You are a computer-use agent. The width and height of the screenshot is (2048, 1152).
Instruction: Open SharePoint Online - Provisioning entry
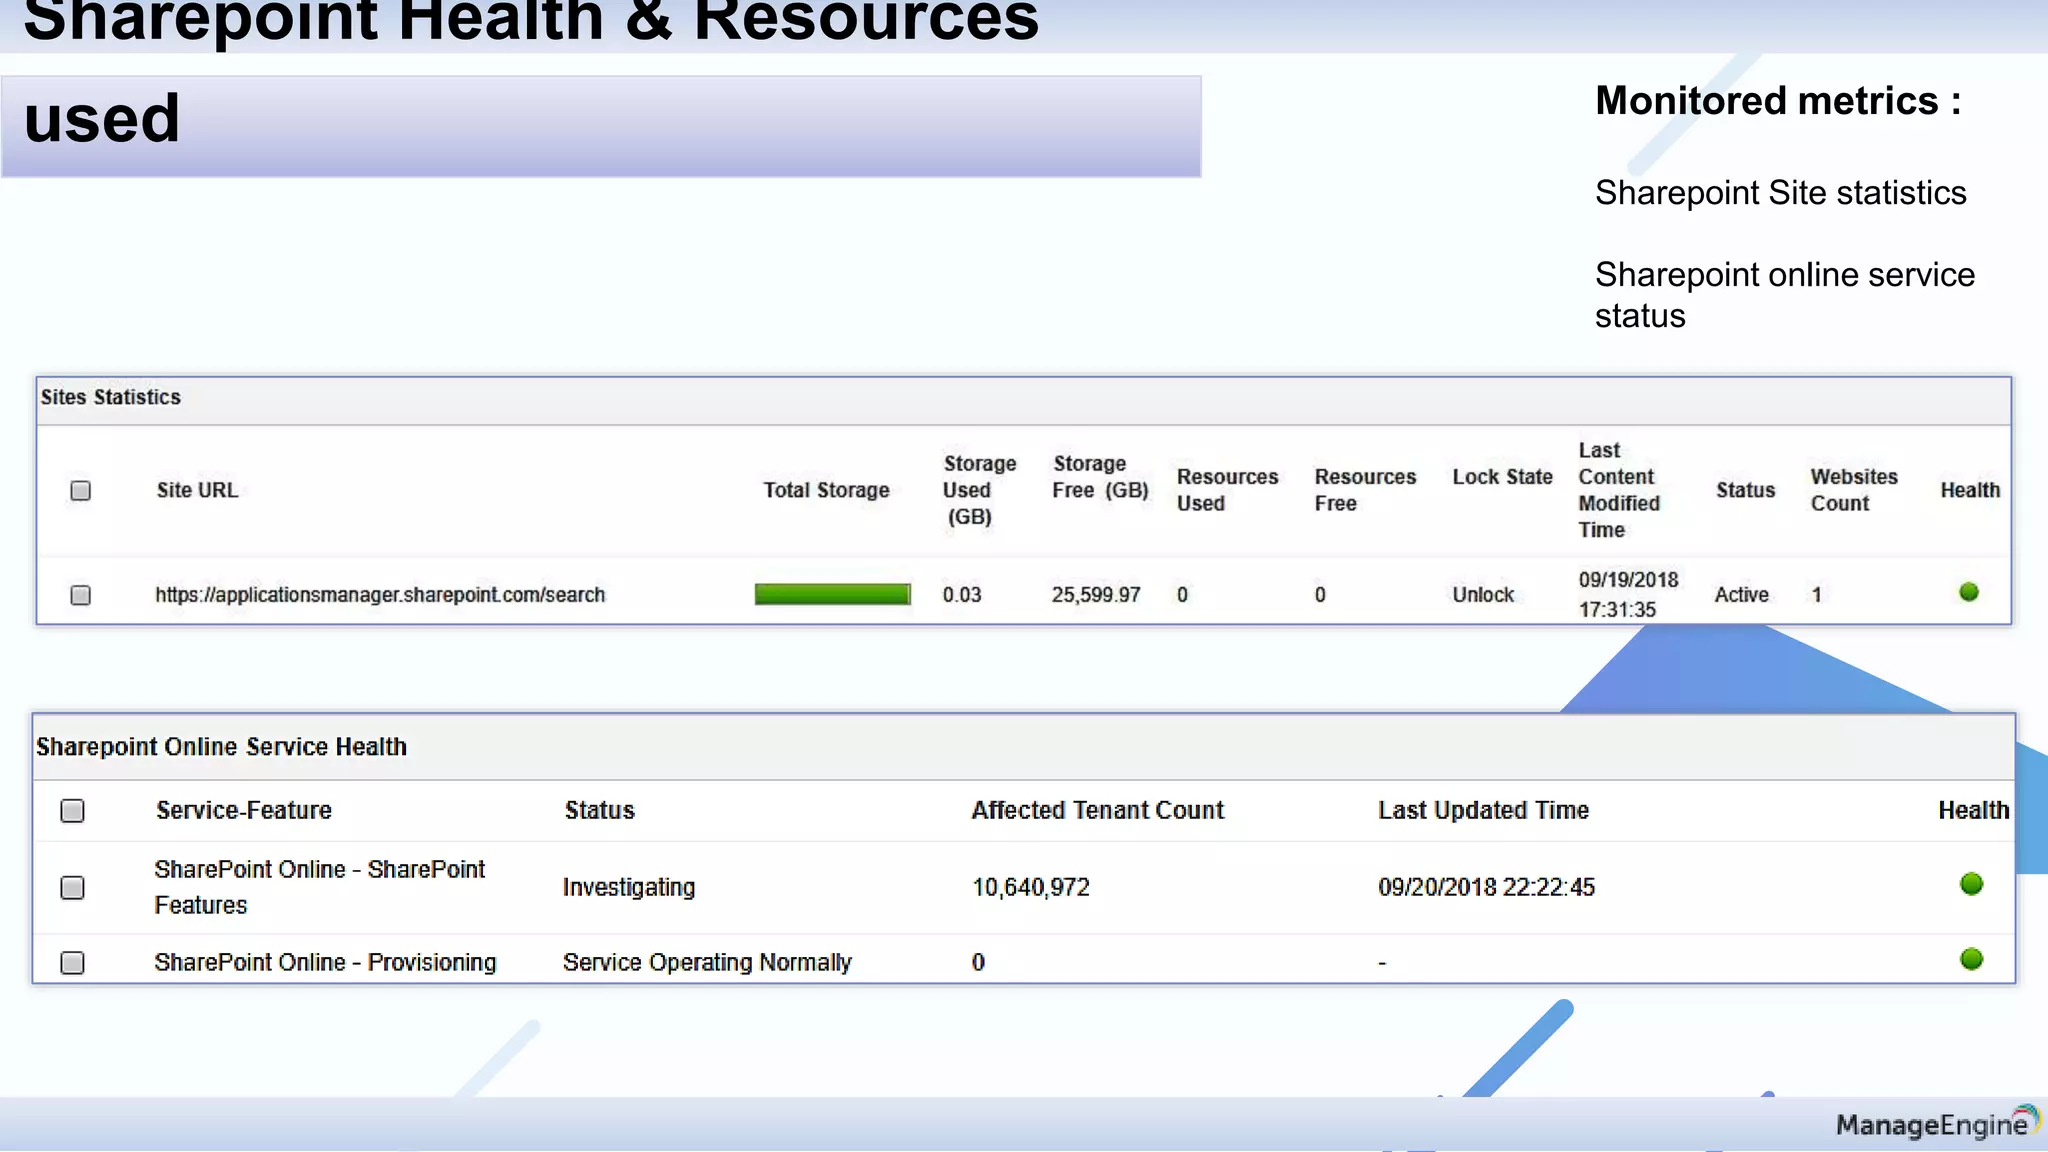pyautogui.click(x=325, y=962)
